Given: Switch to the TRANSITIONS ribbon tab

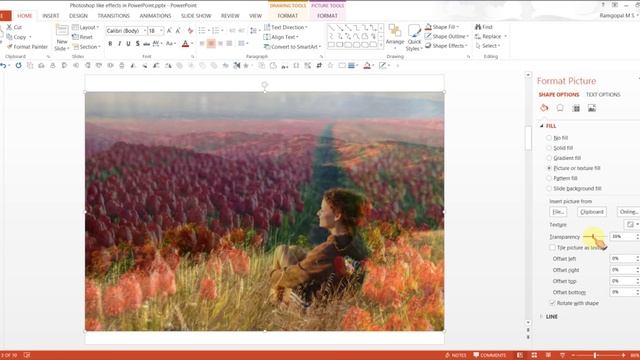Looking at the screenshot, I should [113, 16].
